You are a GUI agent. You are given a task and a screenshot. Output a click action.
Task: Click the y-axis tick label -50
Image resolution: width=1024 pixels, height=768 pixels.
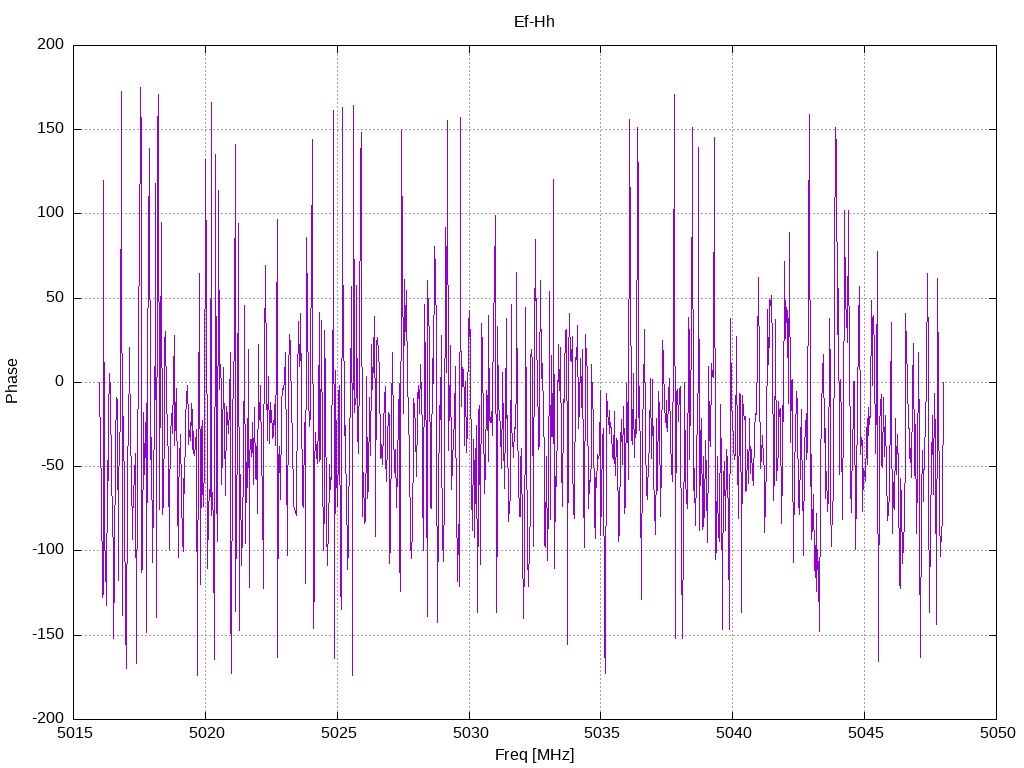53,466
